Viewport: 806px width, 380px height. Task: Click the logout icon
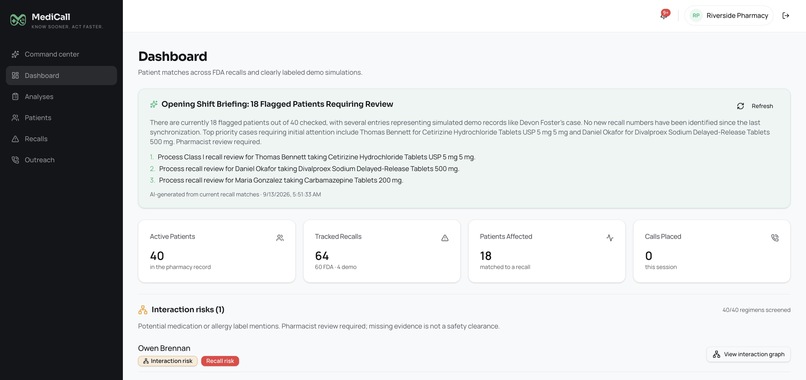coord(785,15)
